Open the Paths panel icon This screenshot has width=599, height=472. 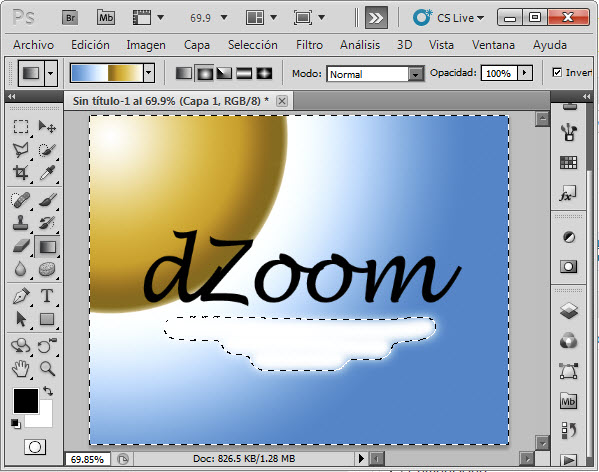coord(568,371)
